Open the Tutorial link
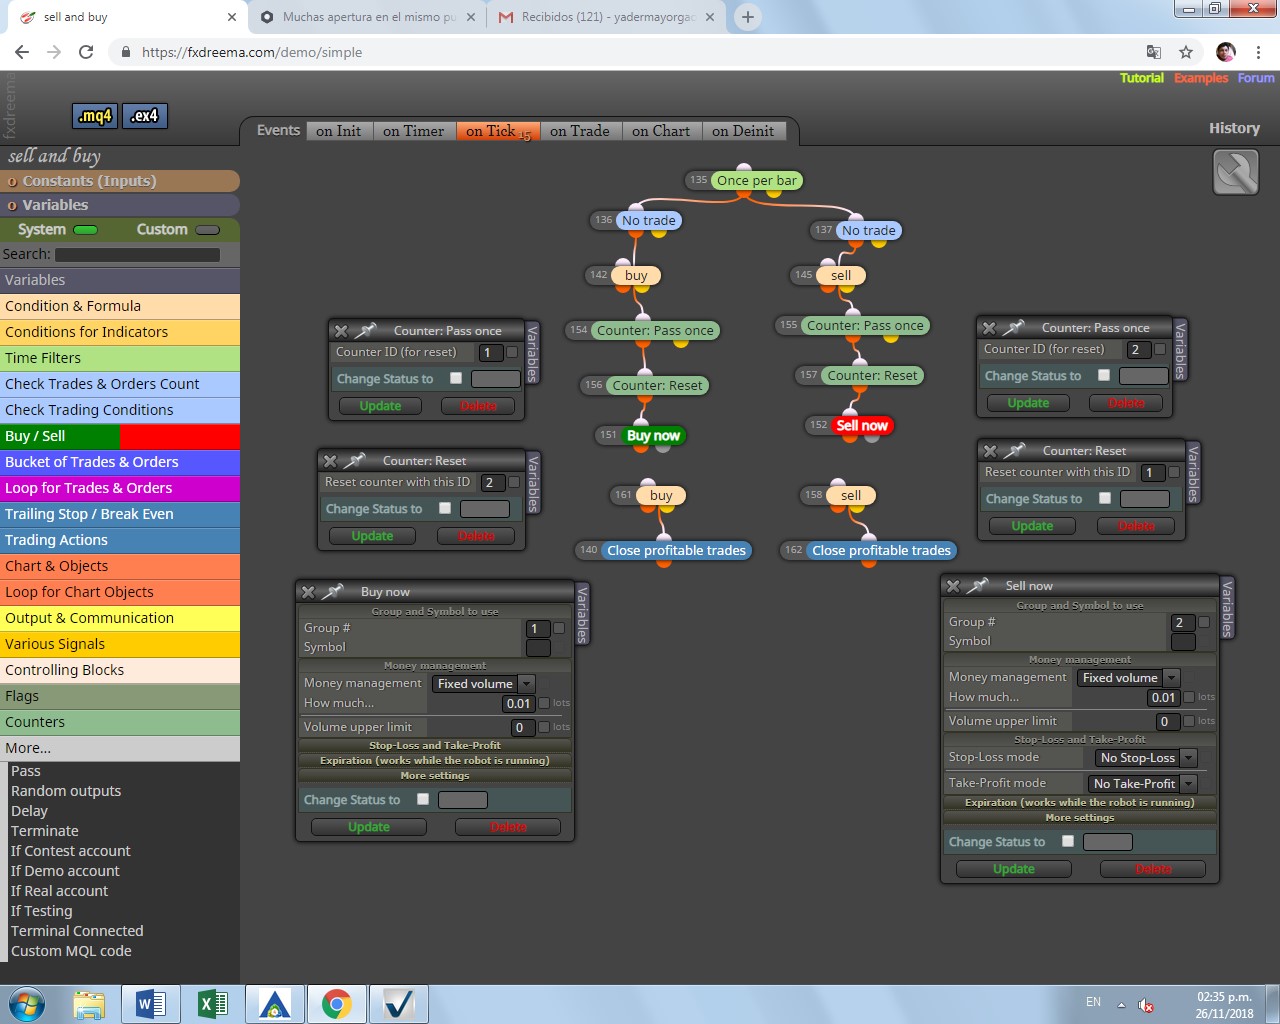 1141,78
